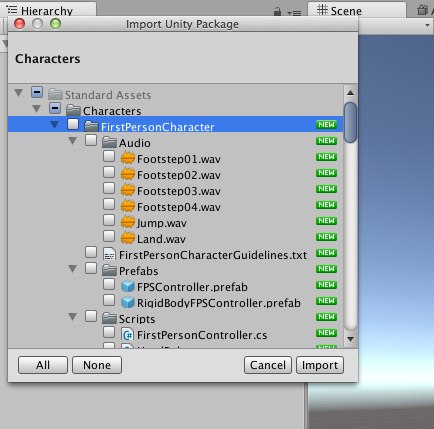The width and height of the screenshot is (434, 429).
Task: Click the RigidBodyFPSController.prefab cube icon
Action: 128,302
